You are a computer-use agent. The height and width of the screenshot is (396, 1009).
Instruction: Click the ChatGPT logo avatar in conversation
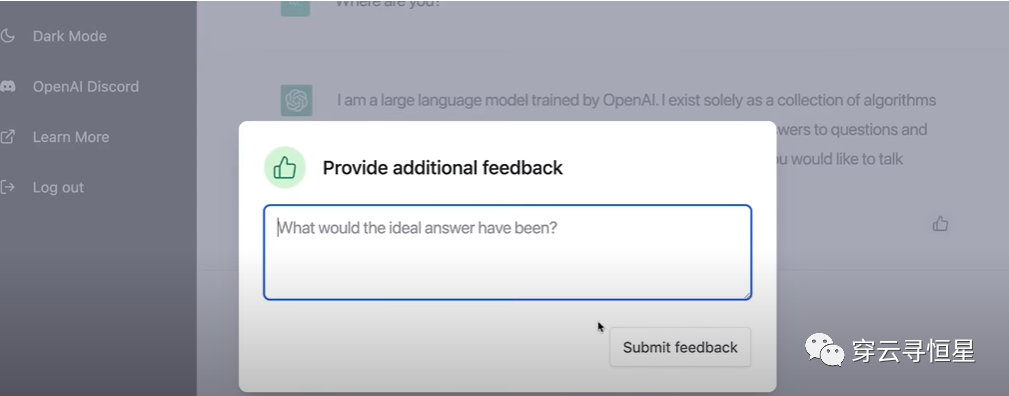tap(296, 100)
